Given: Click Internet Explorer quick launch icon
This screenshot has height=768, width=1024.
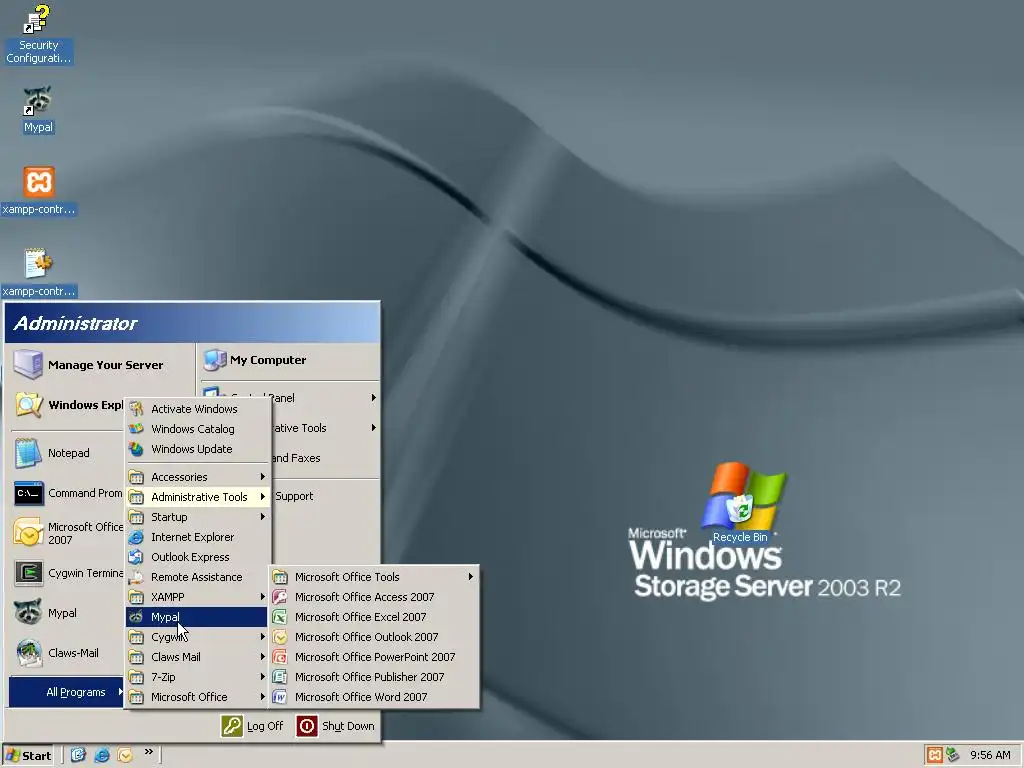Looking at the screenshot, I should [x=102, y=756].
